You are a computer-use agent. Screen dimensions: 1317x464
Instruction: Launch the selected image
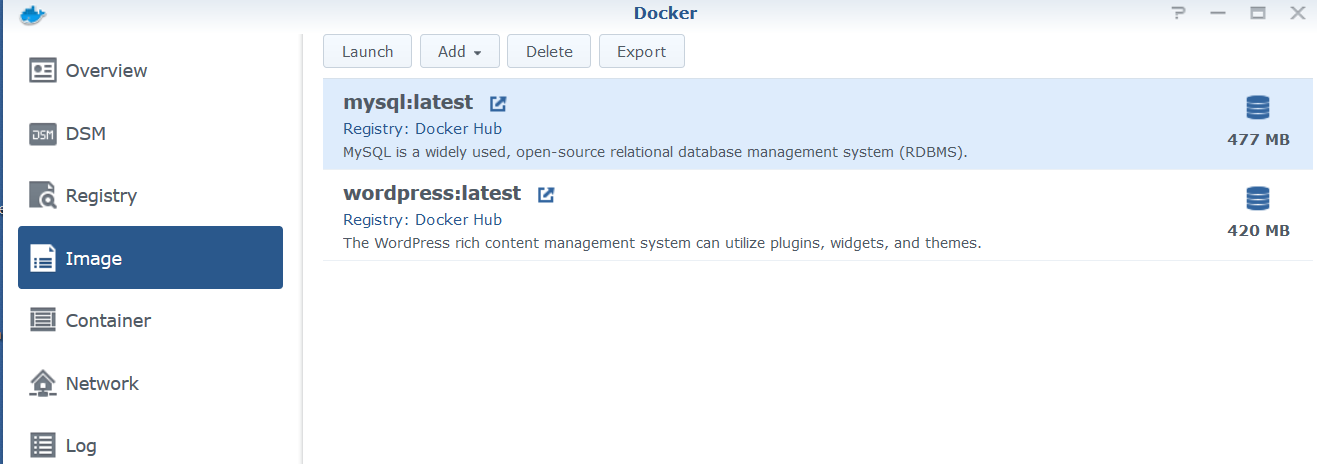point(367,52)
